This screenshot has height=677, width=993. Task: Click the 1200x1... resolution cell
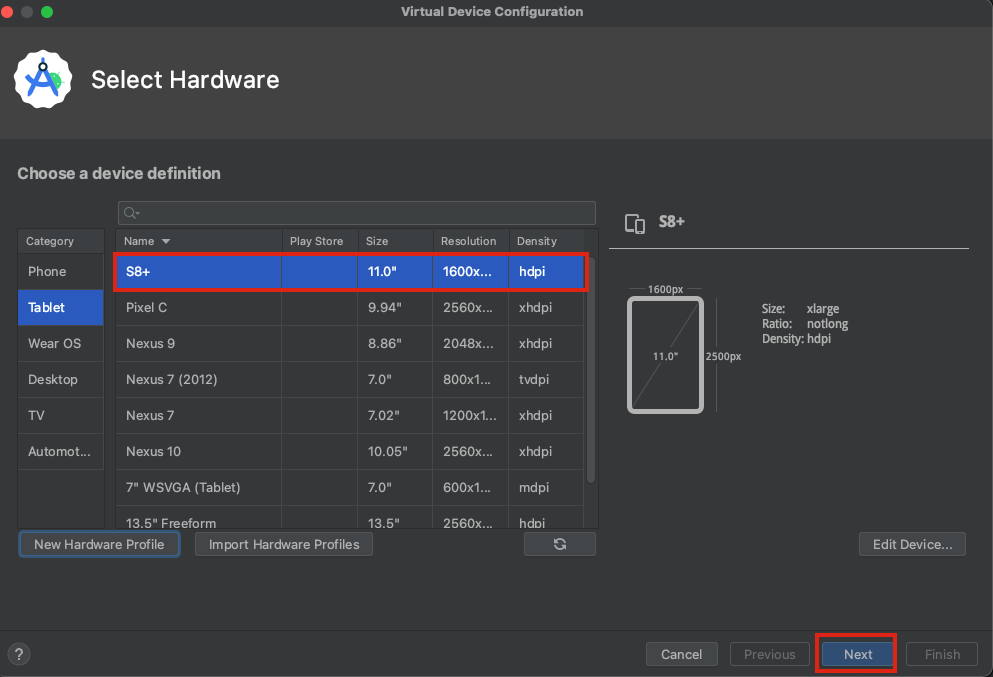click(469, 415)
